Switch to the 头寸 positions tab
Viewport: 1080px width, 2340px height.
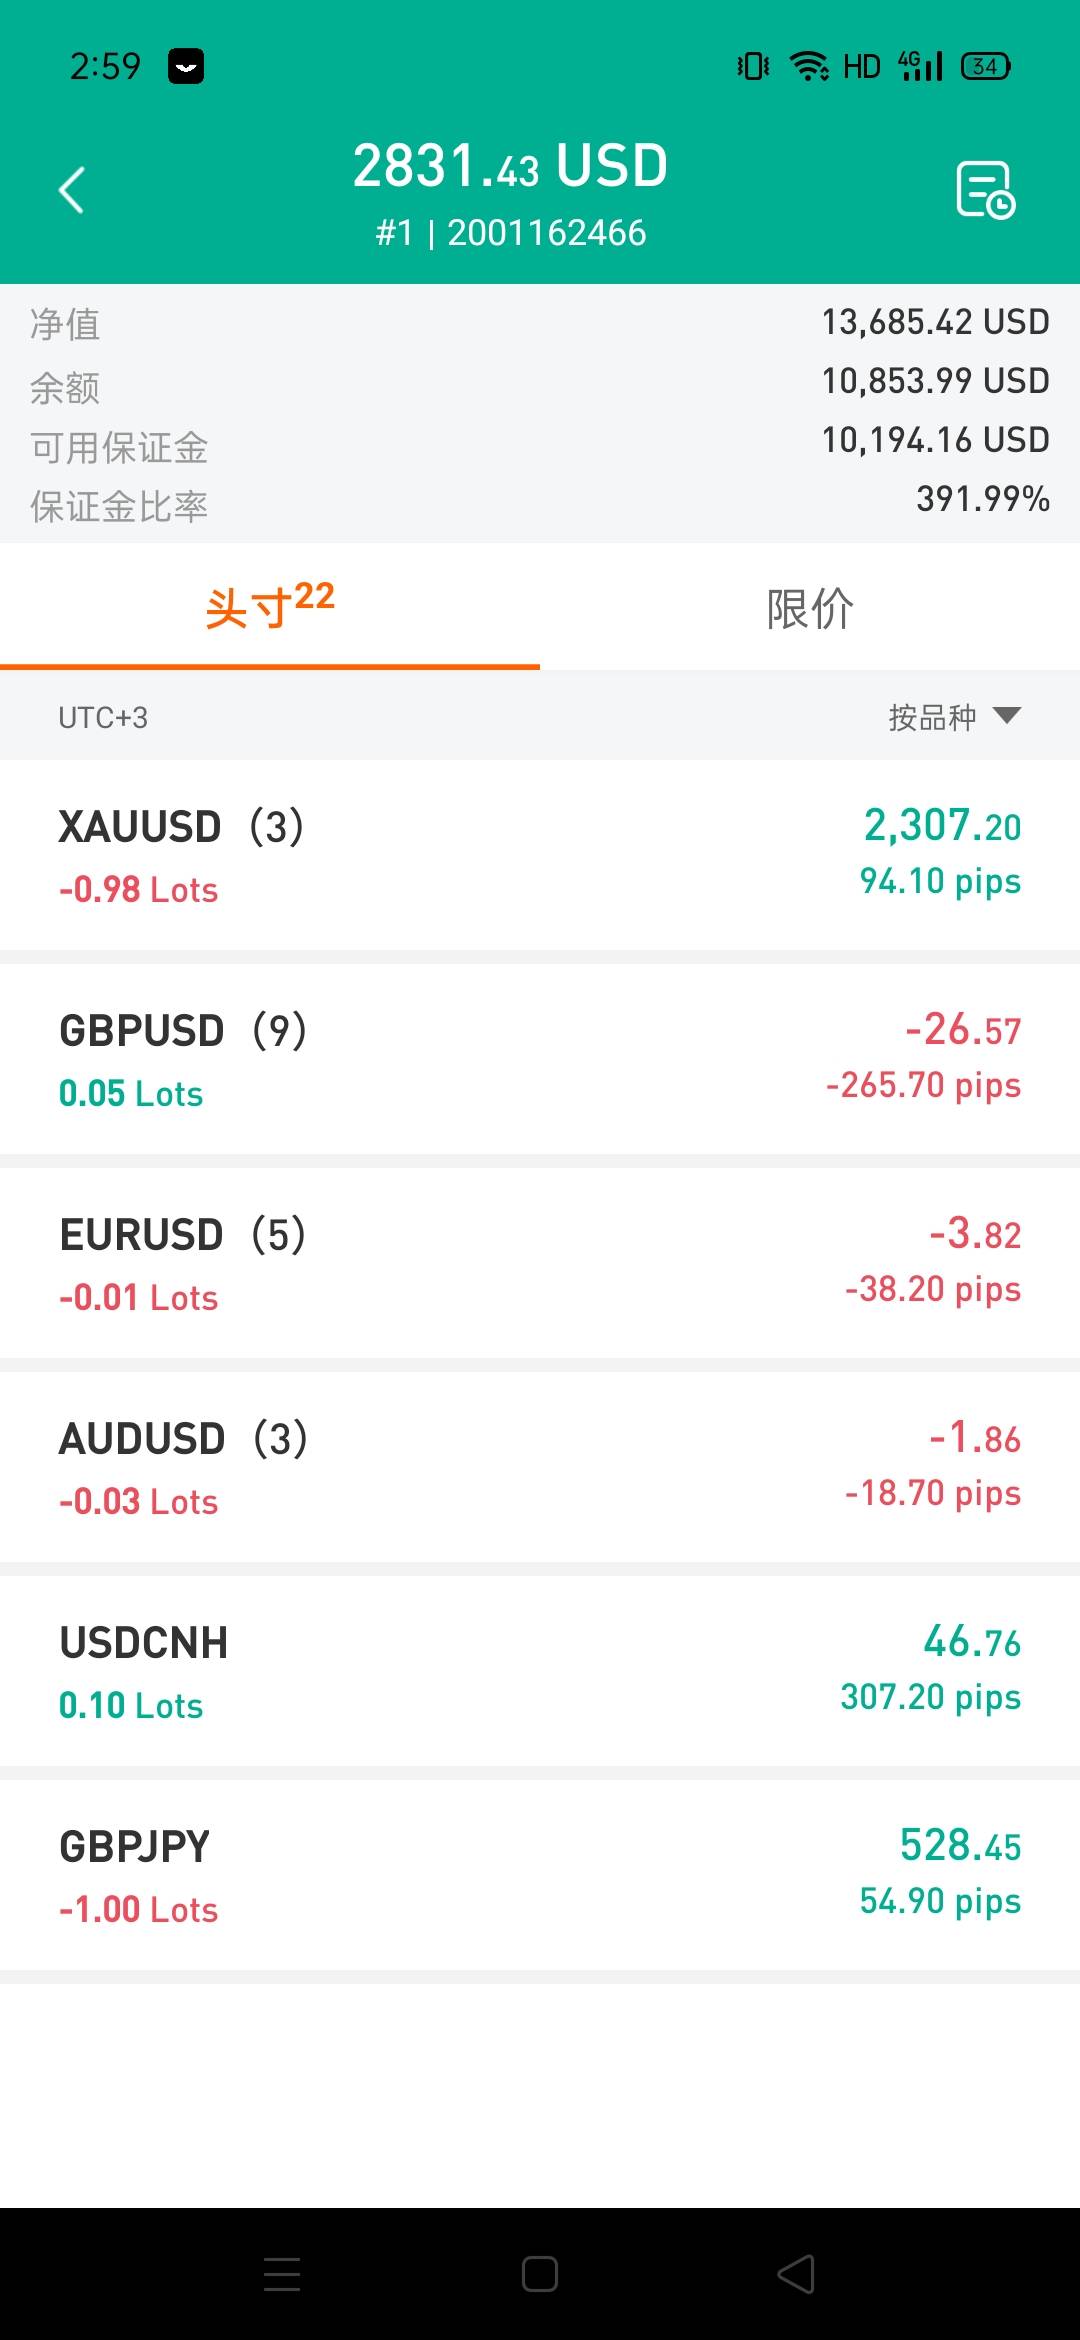(270, 607)
